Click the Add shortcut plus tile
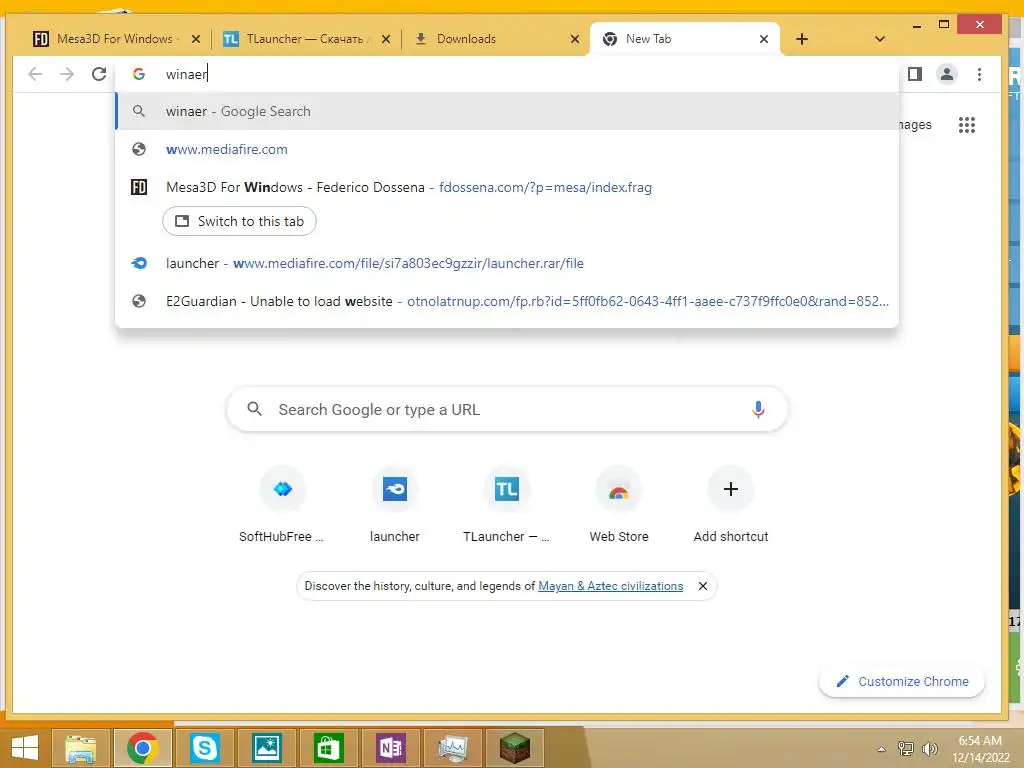The width and height of the screenshot is (1024, 768). [731, 505]
